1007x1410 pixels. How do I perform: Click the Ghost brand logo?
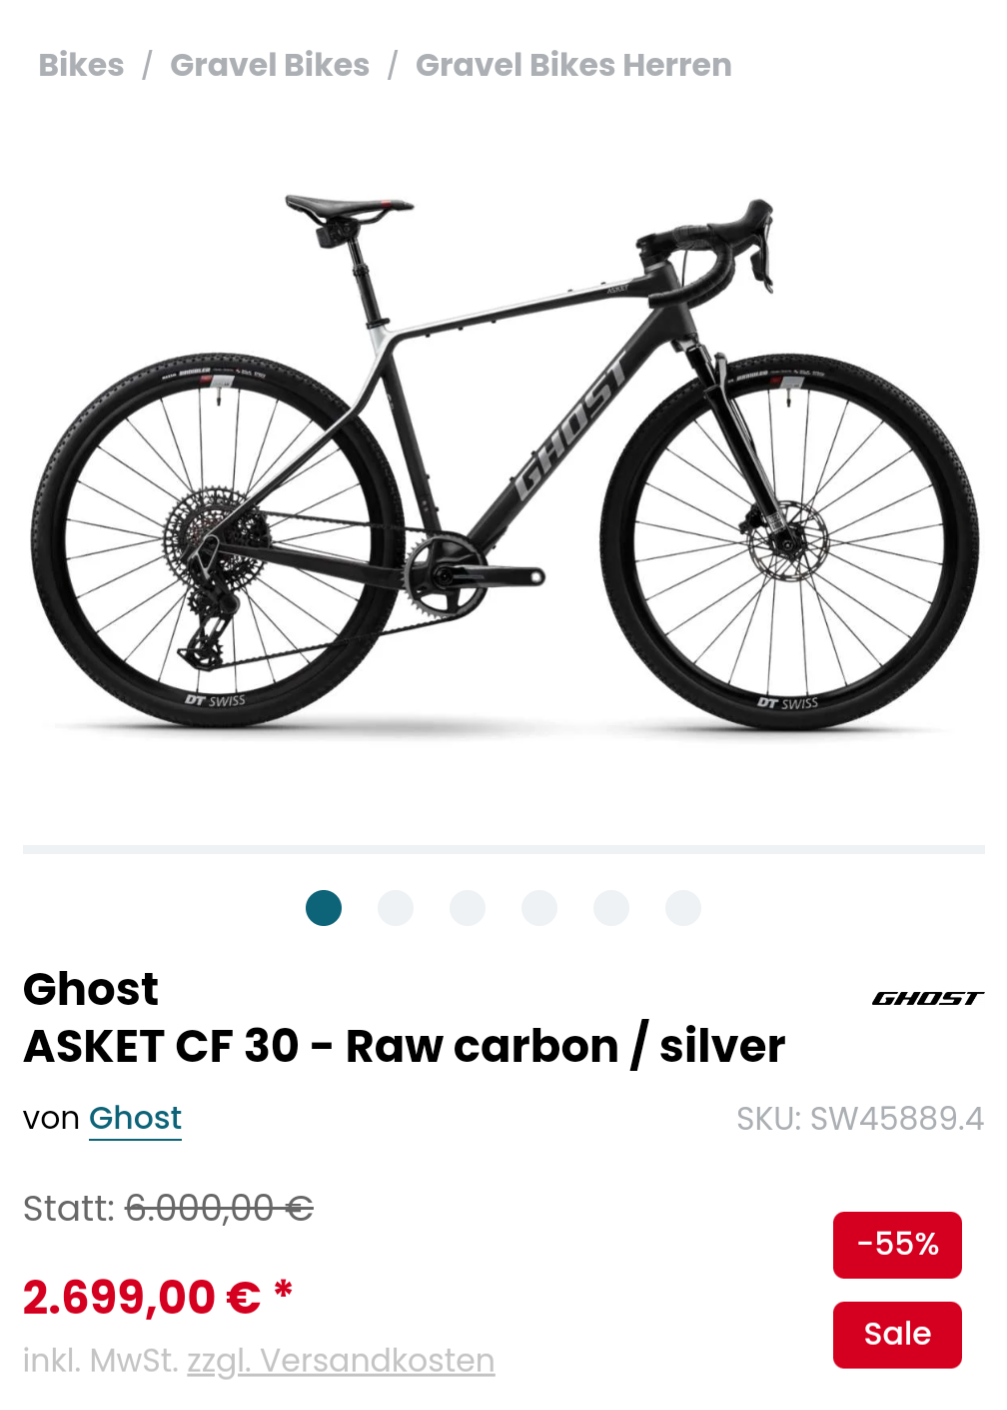click(927, 998)
